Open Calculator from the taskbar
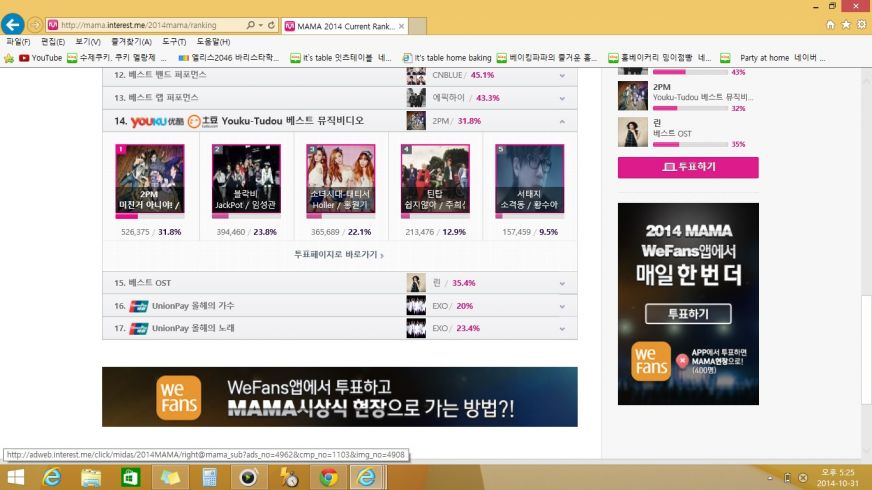The width and height of the screenshot is (872, 490). (210, 477)
